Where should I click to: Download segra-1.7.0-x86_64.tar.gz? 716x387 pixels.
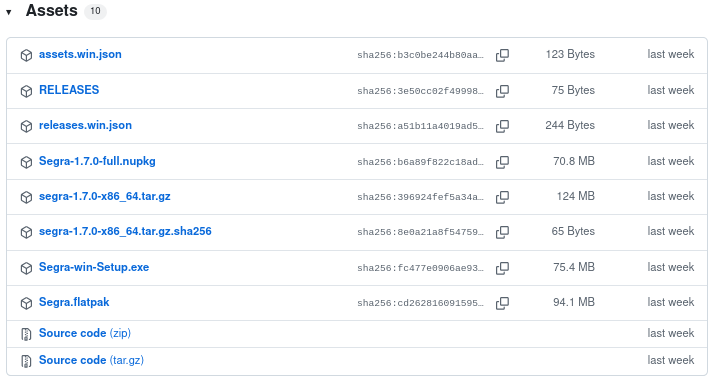[105, 197]
